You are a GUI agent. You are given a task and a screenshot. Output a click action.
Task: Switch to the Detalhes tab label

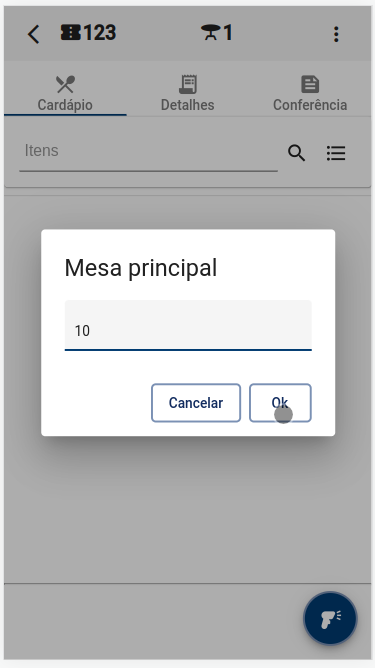click(x=188, y=105)
